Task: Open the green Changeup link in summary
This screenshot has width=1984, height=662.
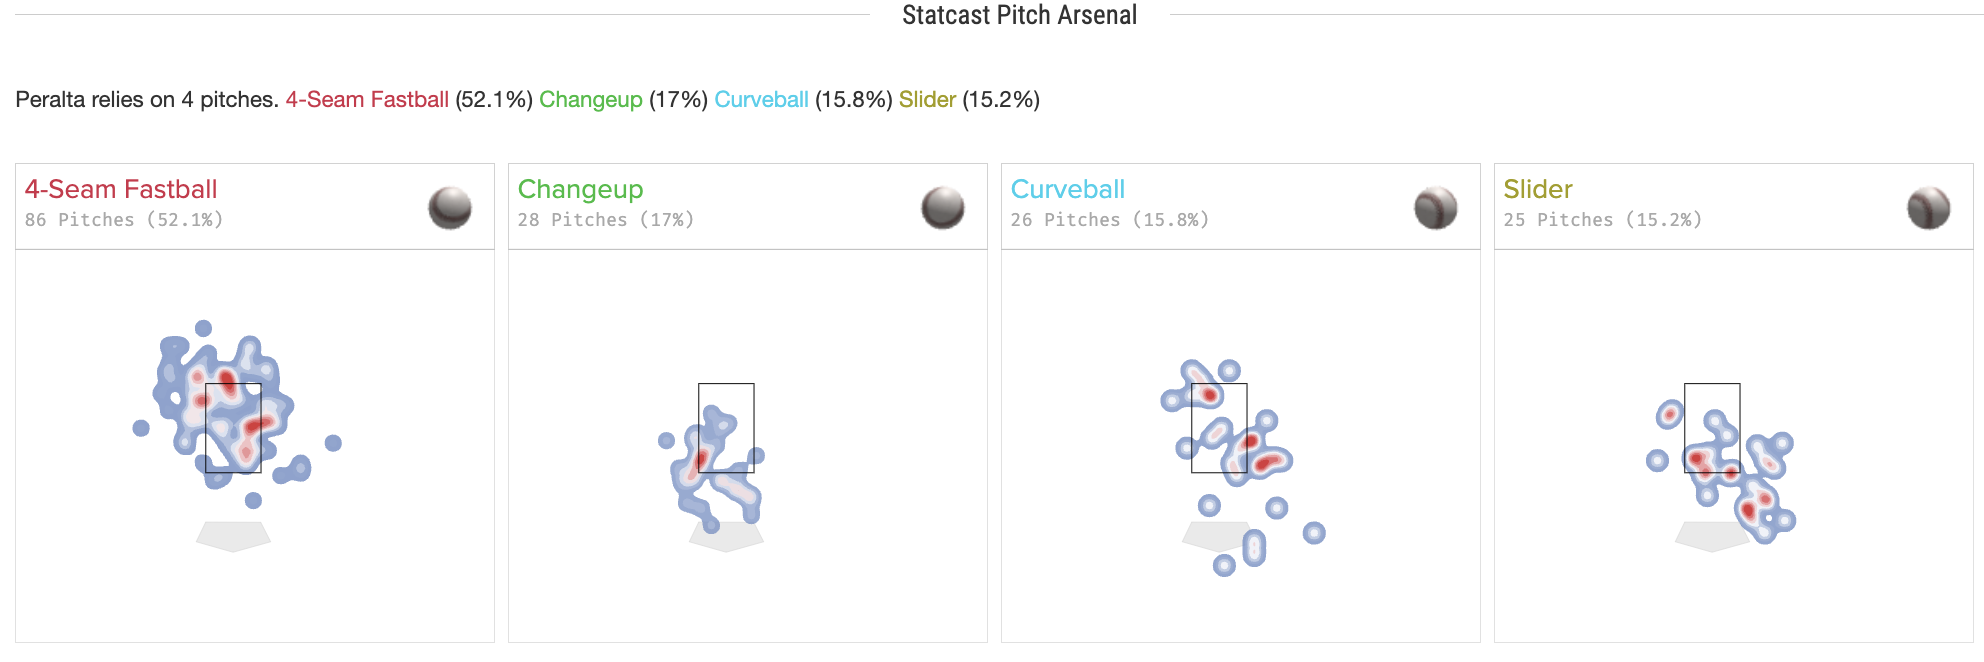Action: click(x=591, y=100)
